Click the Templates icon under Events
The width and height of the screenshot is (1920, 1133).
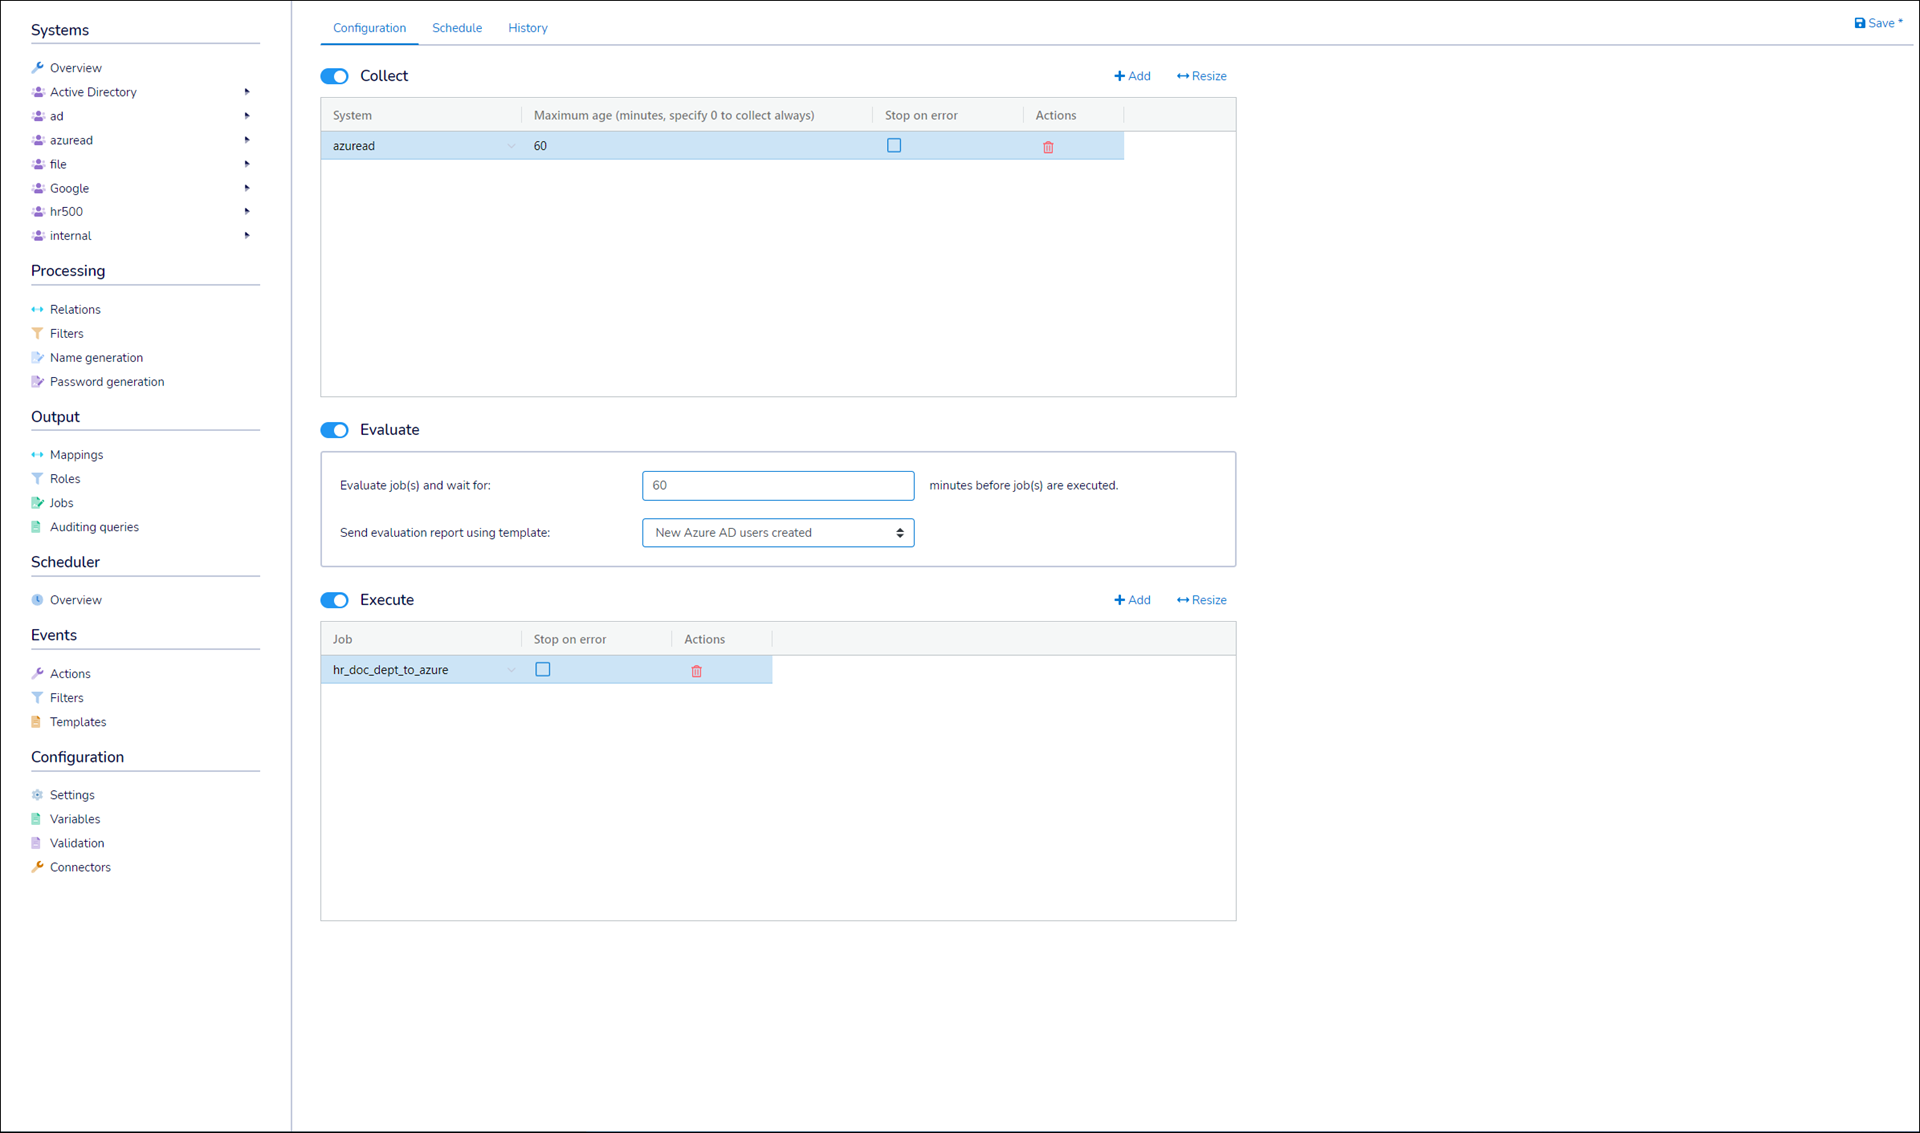click(37, 722)
